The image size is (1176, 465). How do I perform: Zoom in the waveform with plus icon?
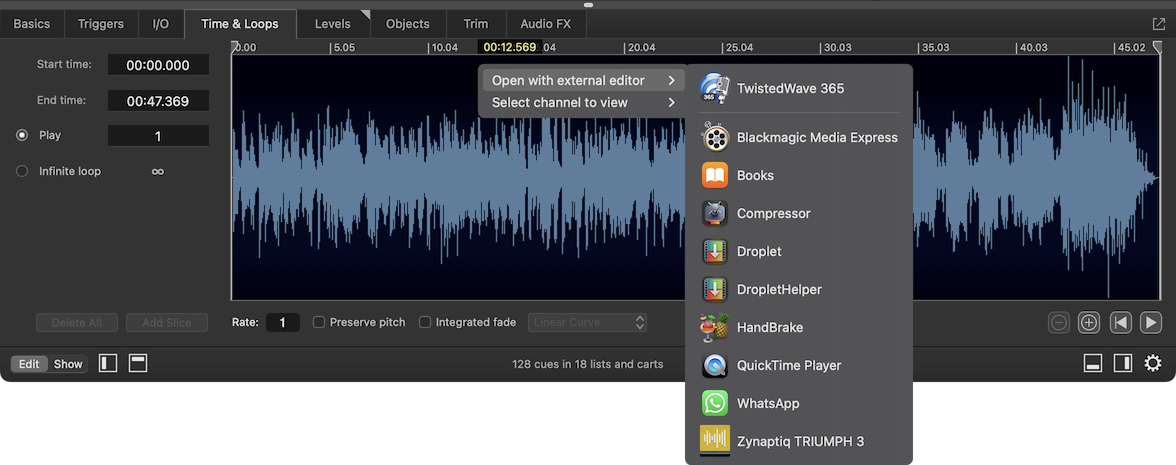pos(1089,322)
